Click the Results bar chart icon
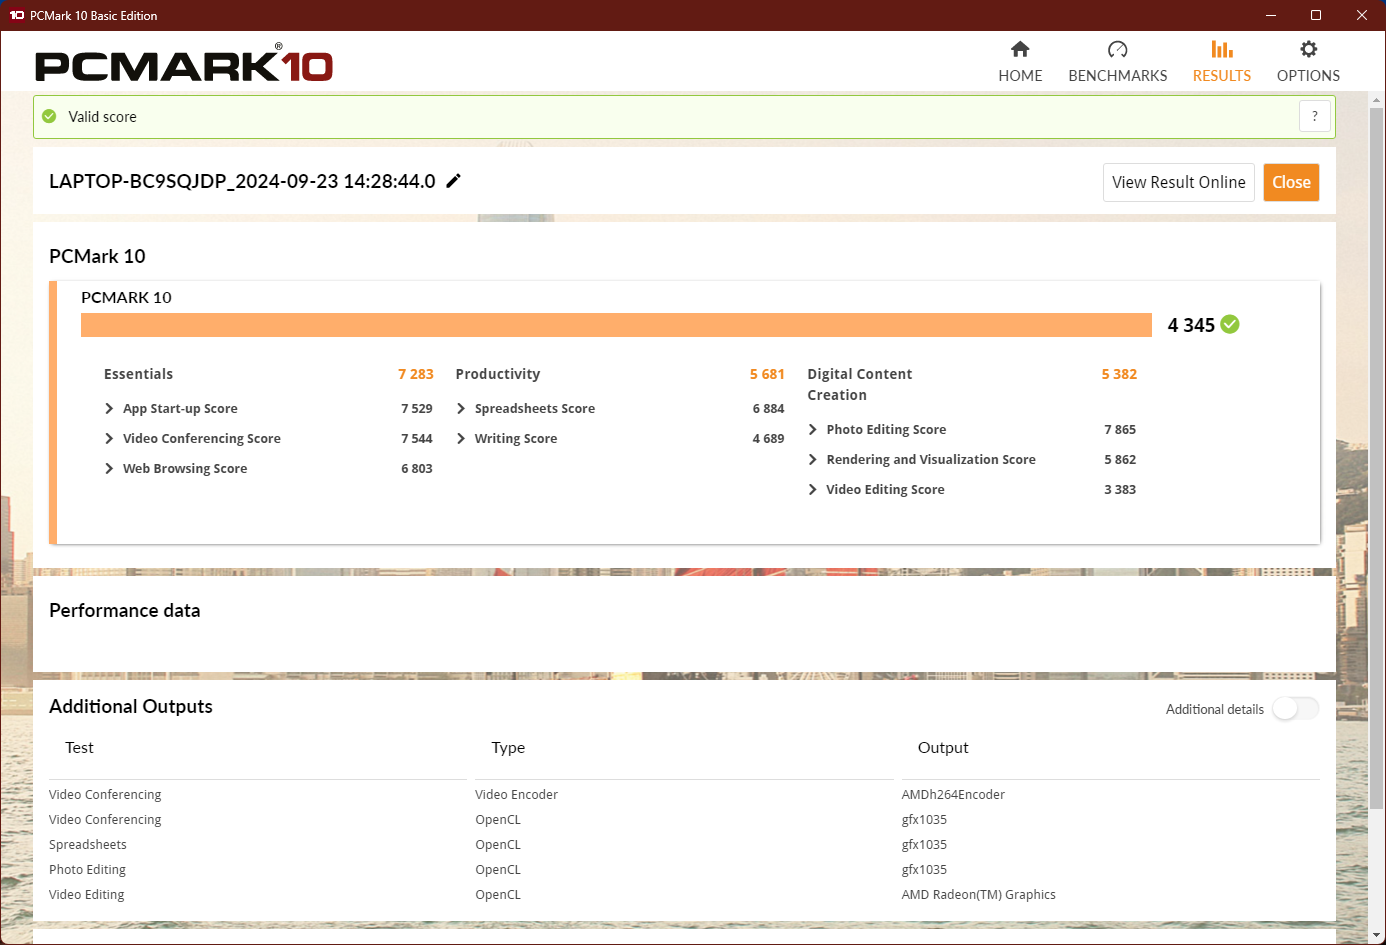Viewport: 1386px width, 945px height. click(1222, 49)
